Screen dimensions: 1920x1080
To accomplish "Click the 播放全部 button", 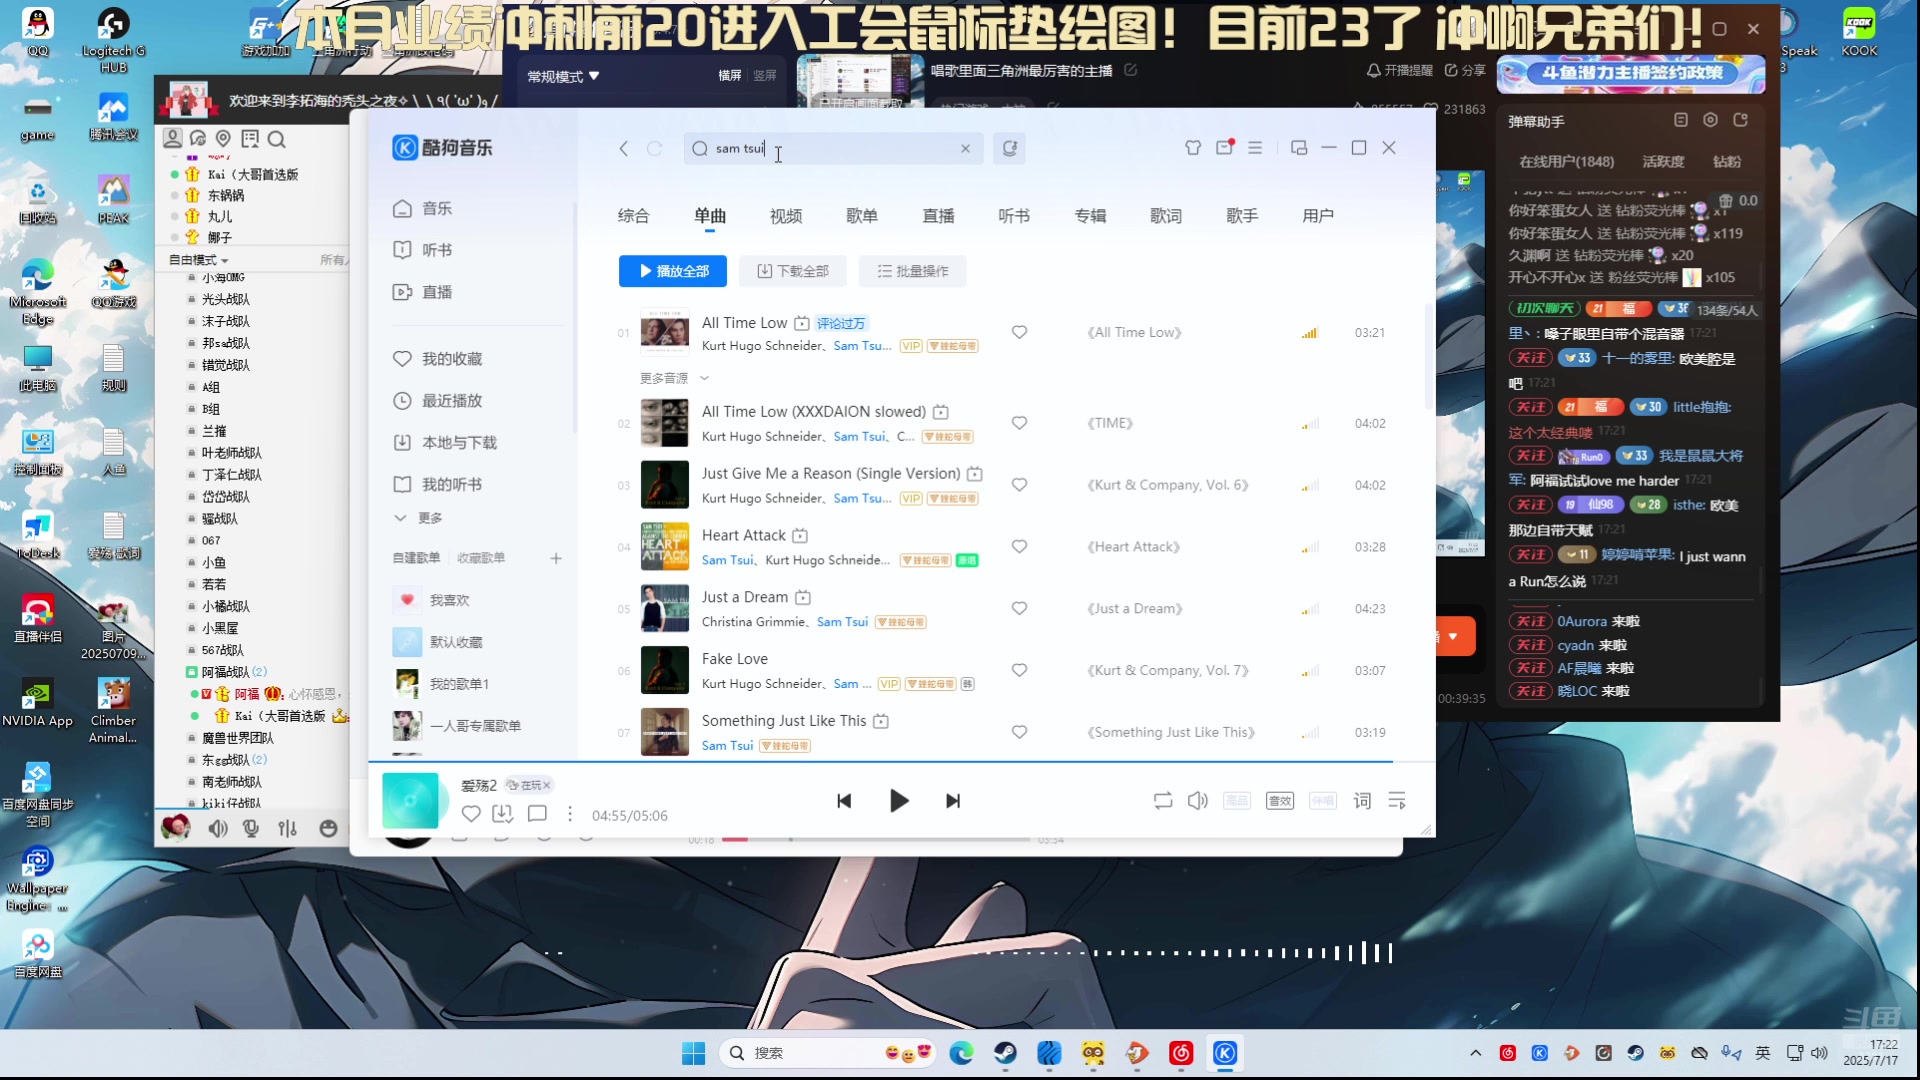I will [x=673, y=271].
